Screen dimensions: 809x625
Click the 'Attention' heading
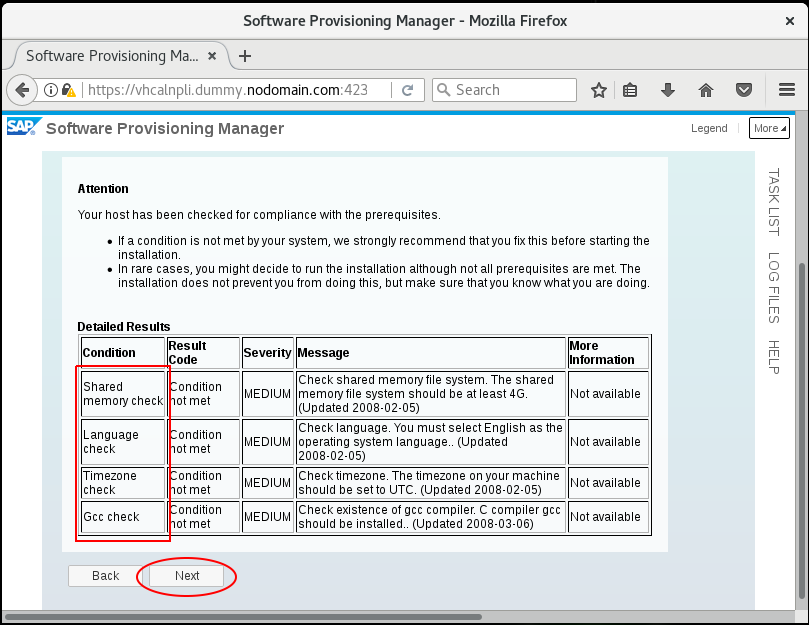pyautogui.click(x=103, y=189)
